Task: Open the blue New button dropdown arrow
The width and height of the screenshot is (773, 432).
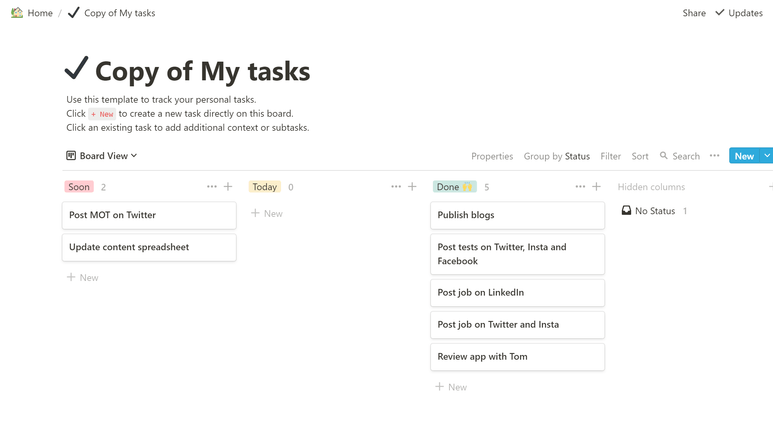Action: [767, 155]
